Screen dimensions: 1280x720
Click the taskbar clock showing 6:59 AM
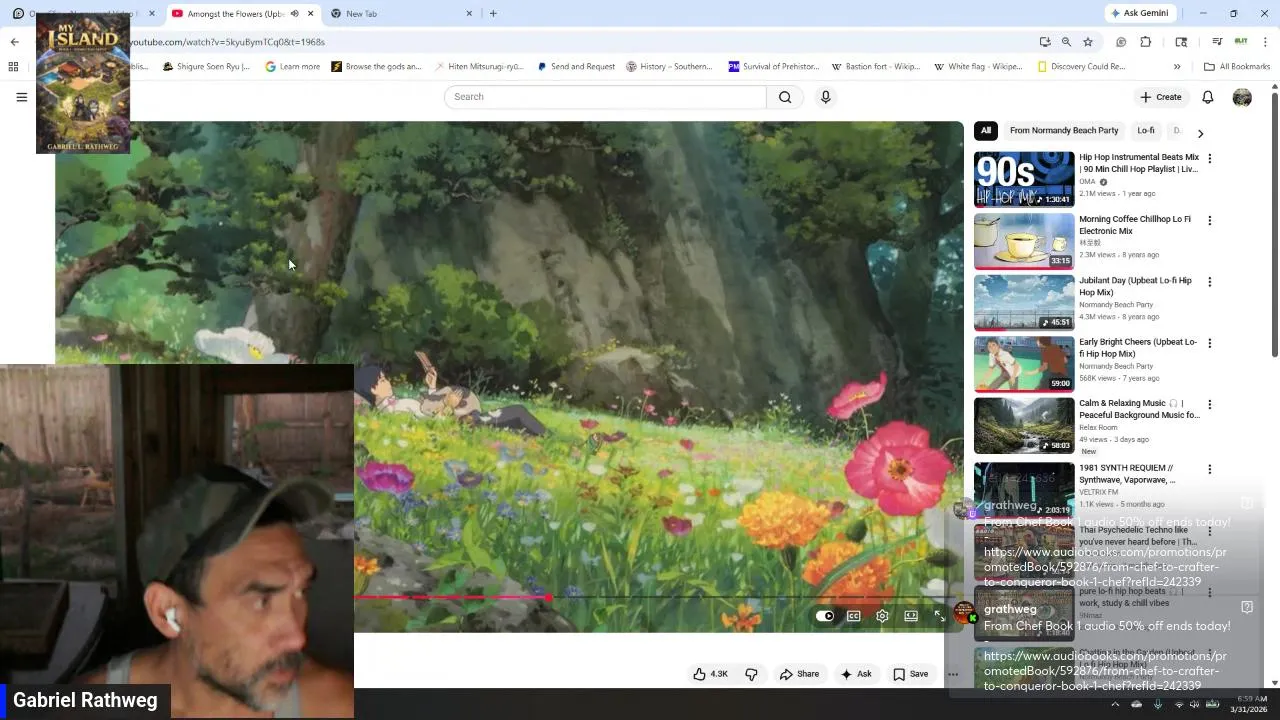(1250, 704)
